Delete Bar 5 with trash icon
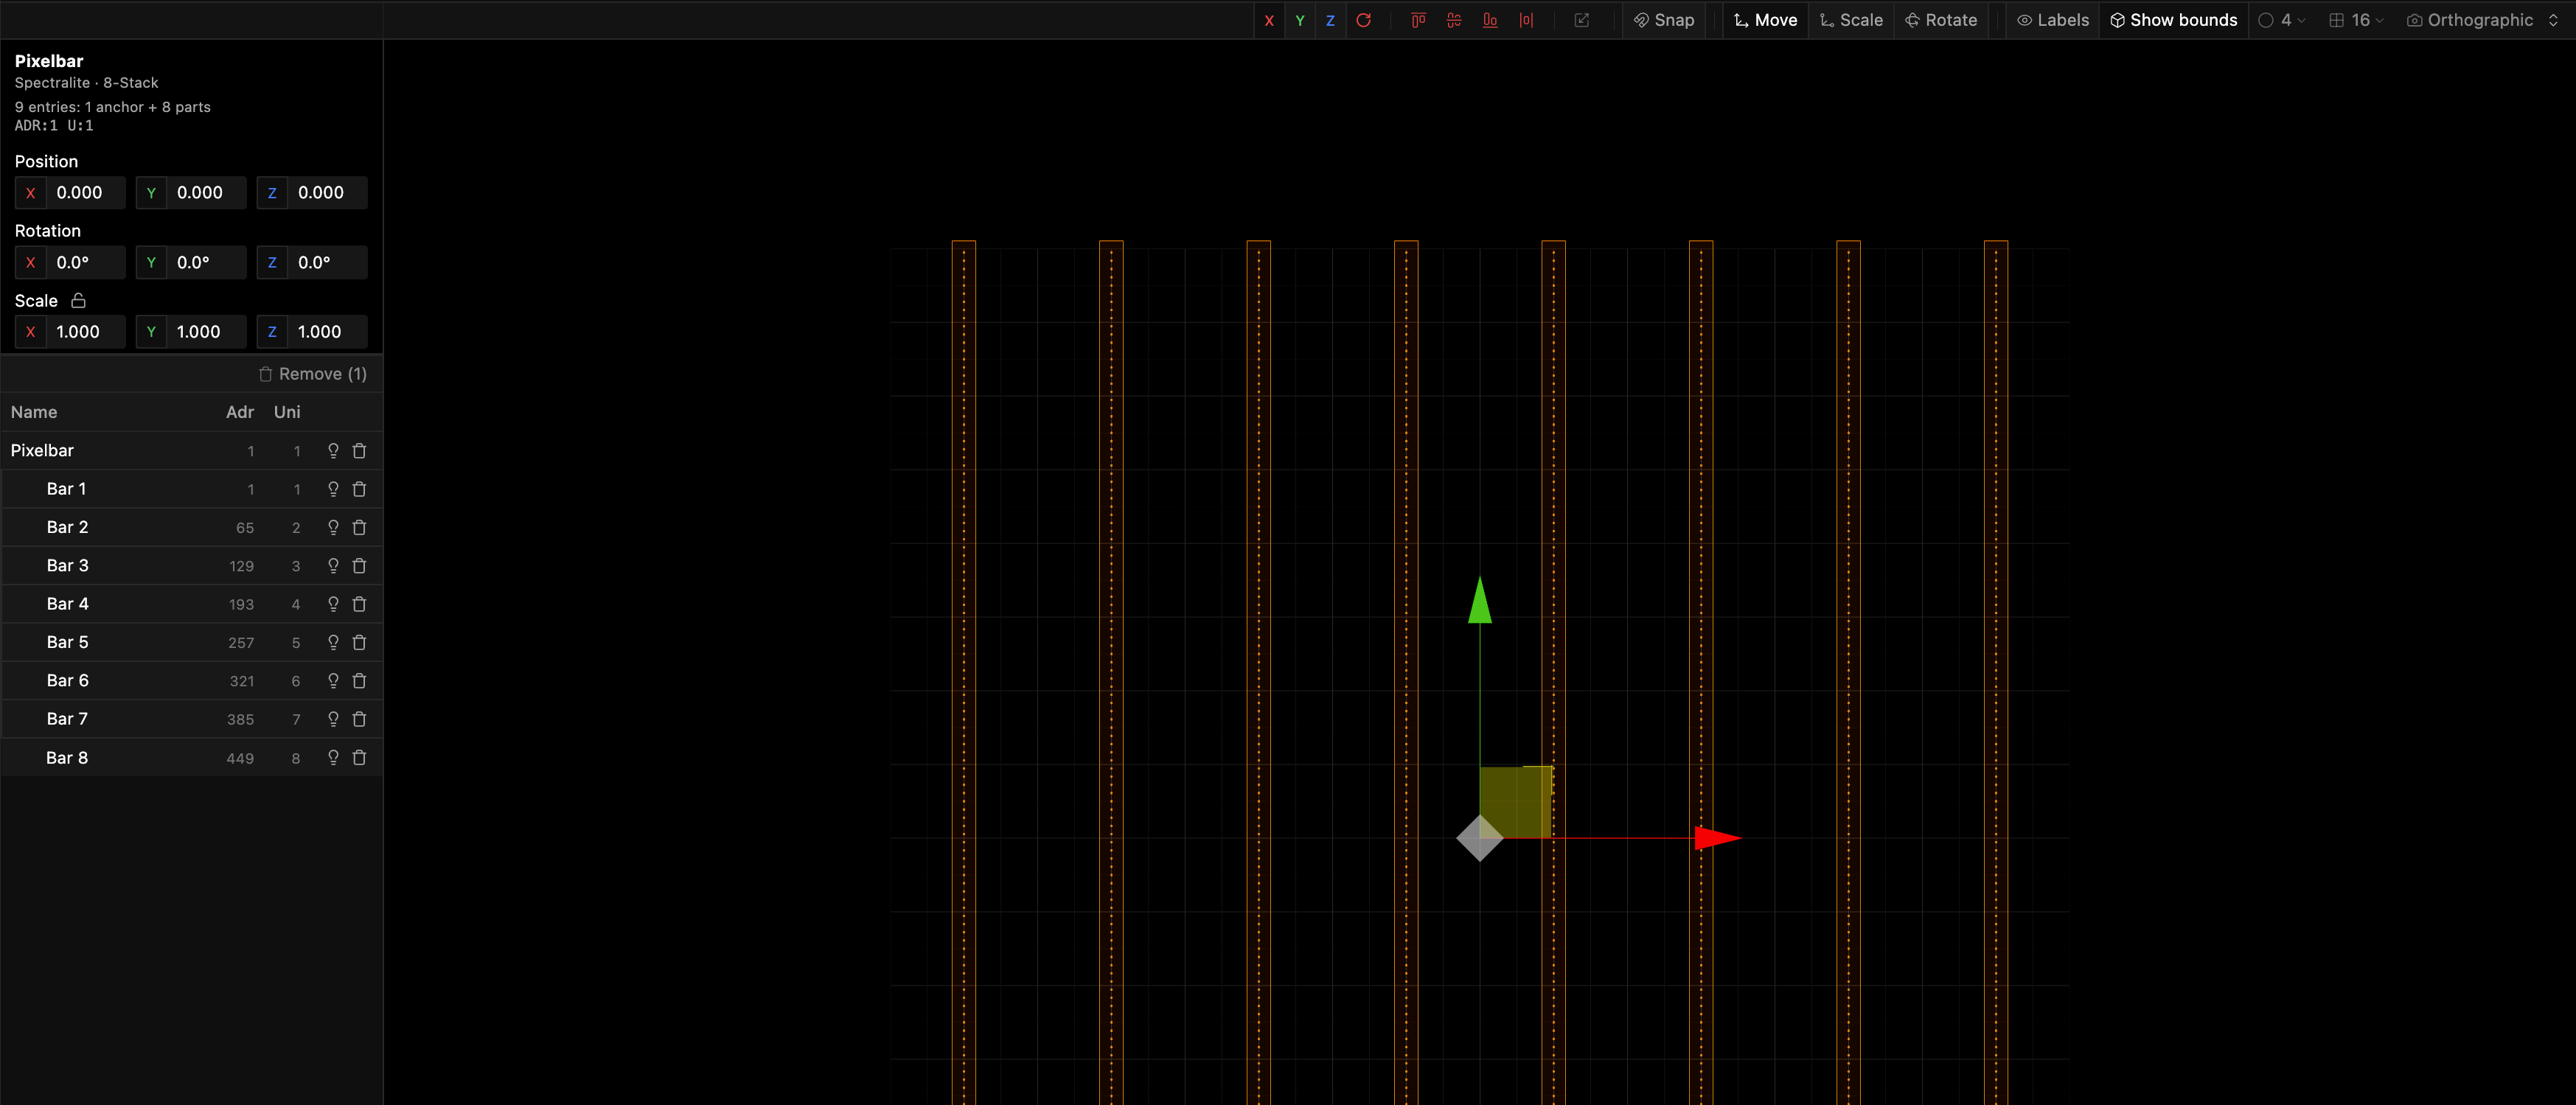 360,643
